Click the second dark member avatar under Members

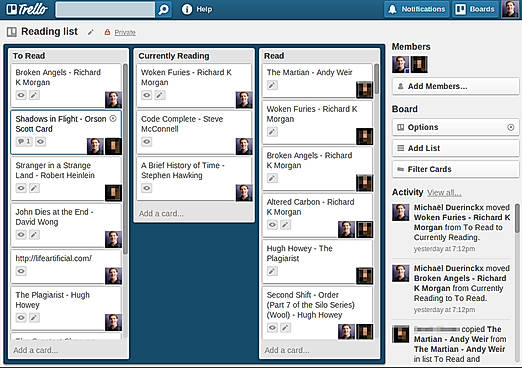(419, 65)
